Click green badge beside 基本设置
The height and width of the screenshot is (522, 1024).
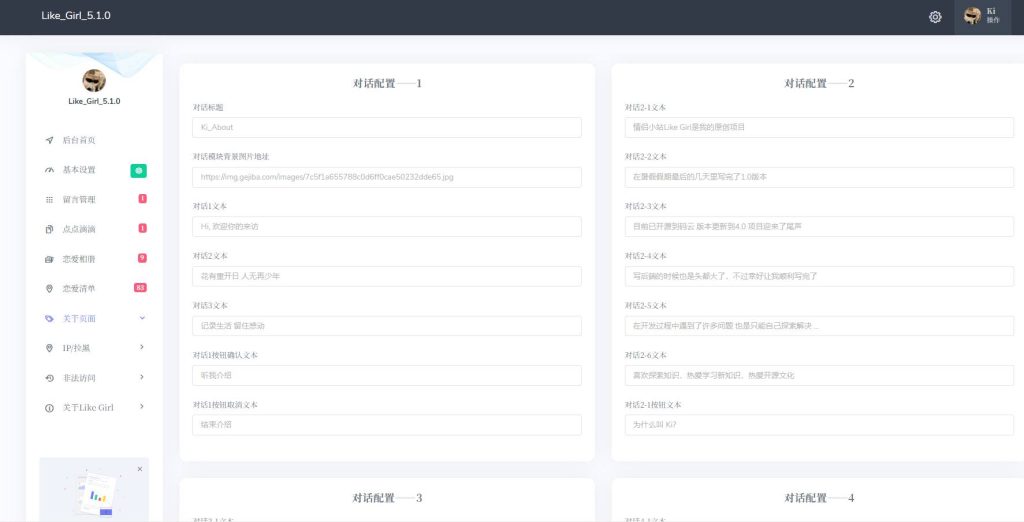point(138,171)
